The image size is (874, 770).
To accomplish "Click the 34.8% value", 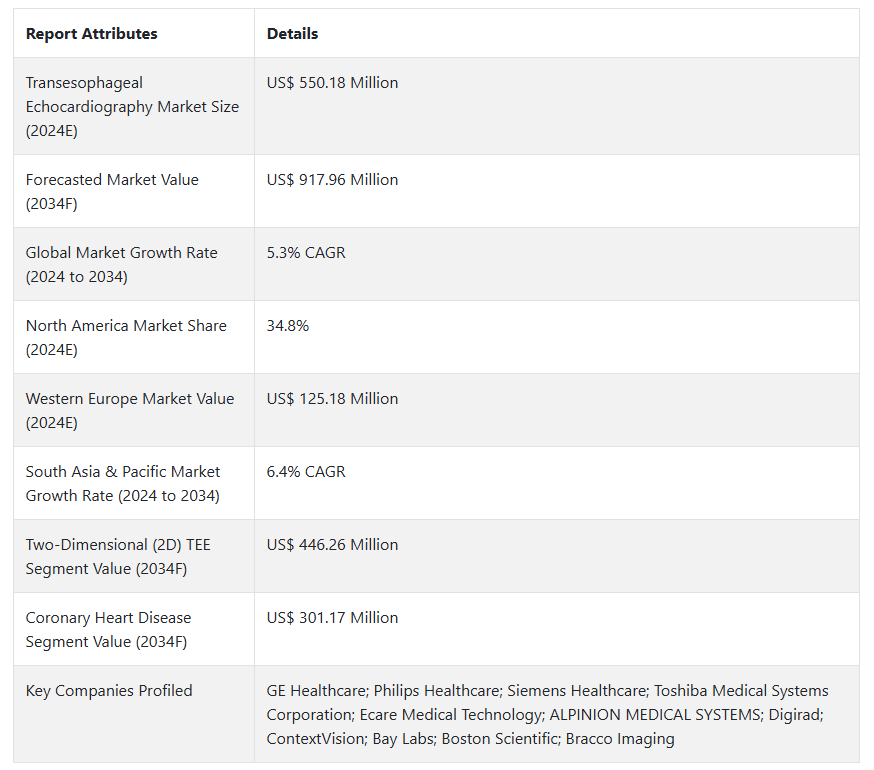I will coord(288,326).
